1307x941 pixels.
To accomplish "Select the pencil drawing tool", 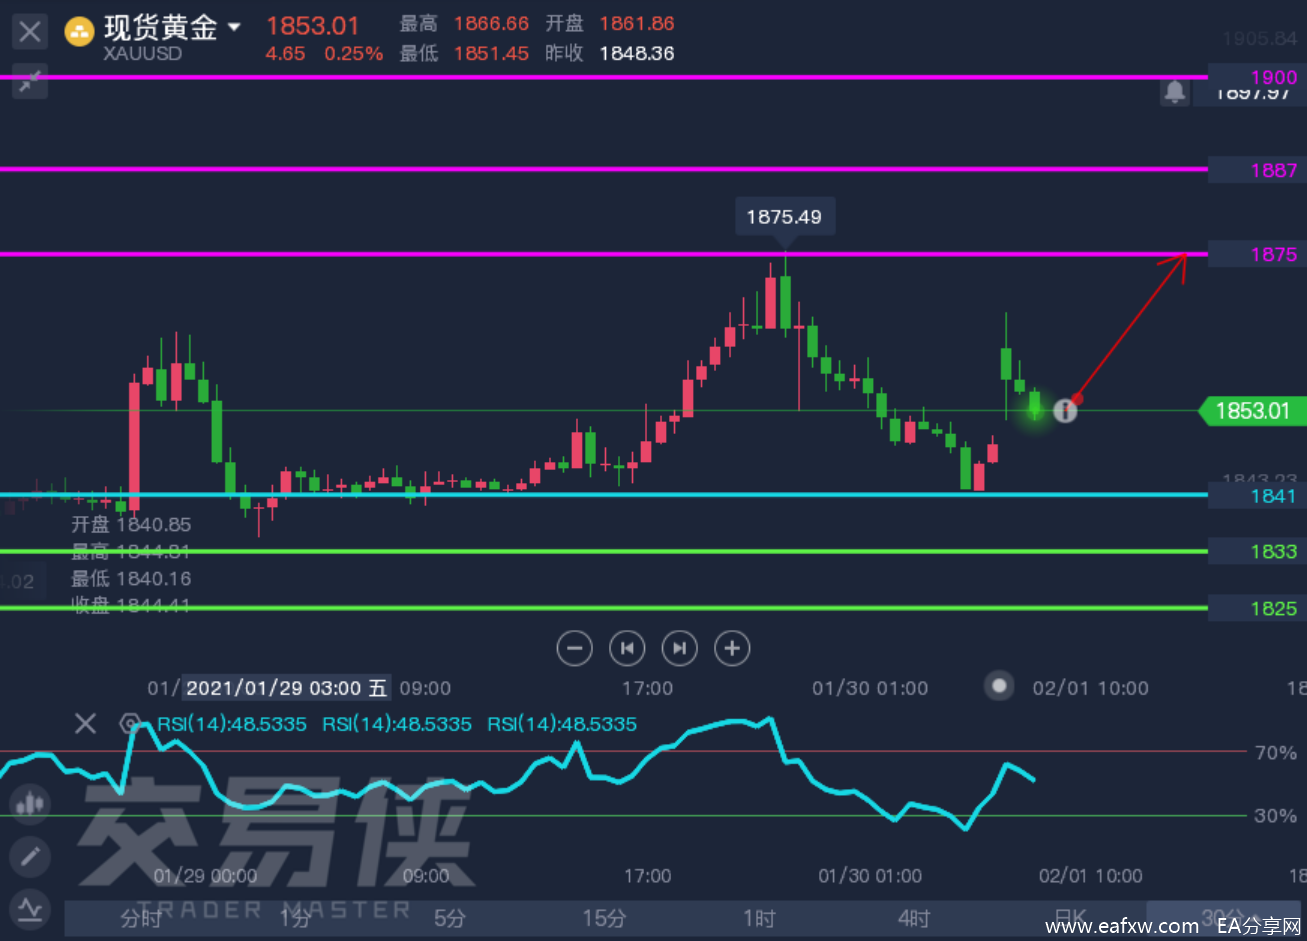I will 30,856.
